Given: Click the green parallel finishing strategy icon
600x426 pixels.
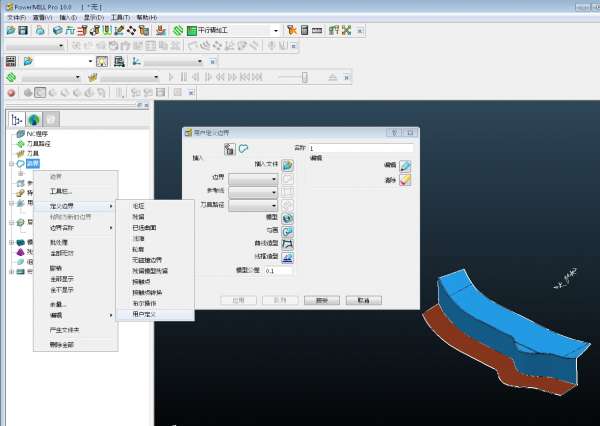Looking at the screenshot, I should 191,30.
